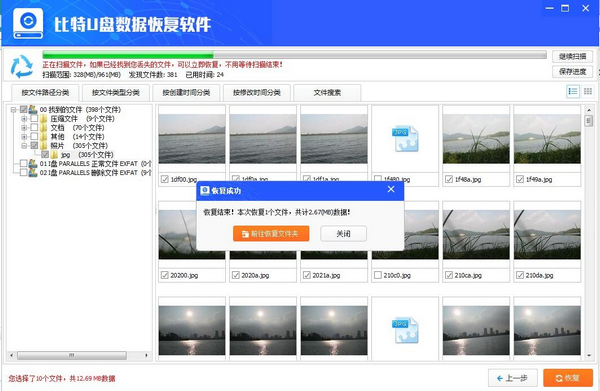
Task: Click the 继续扫描 button
Action: pos(572,57)
